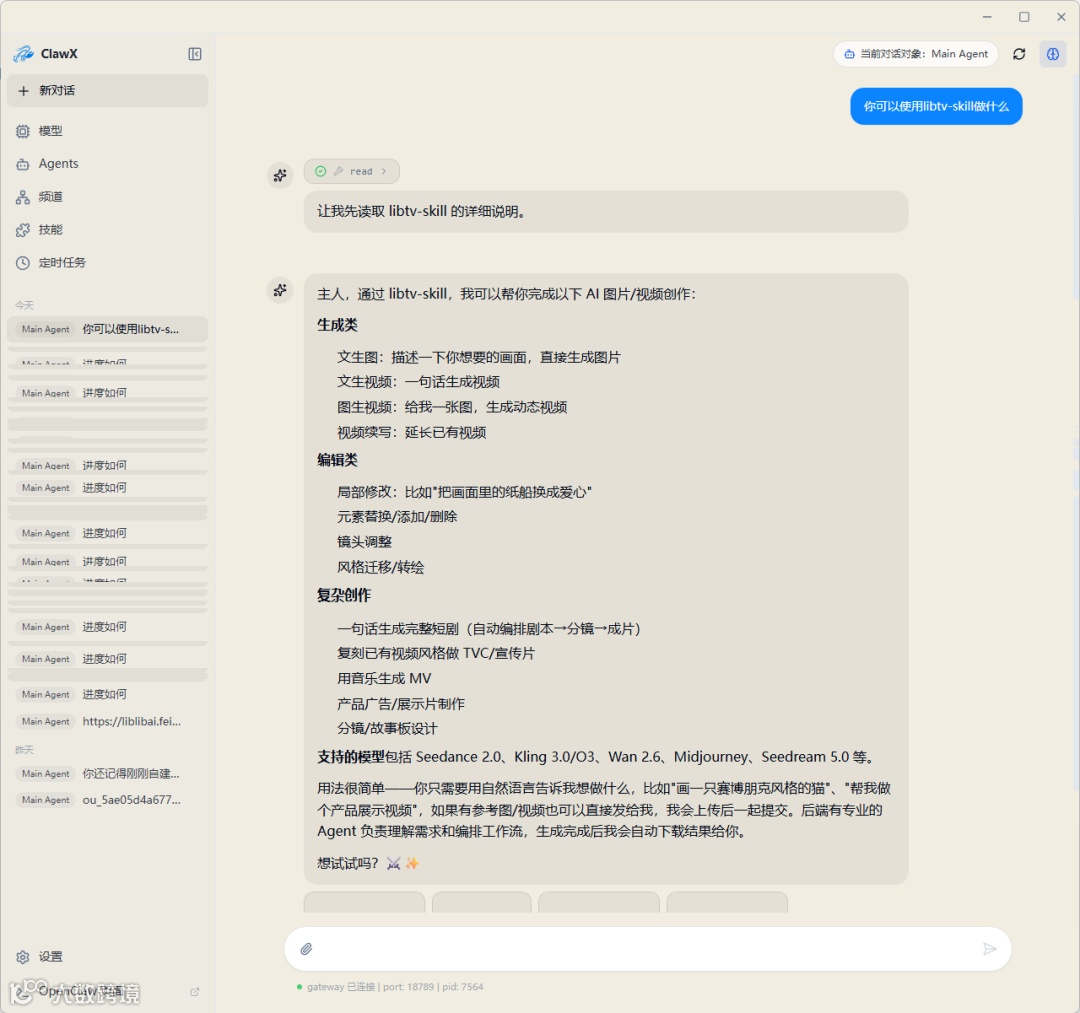Maximize the ClawX window

click(x=1024, y=17)
